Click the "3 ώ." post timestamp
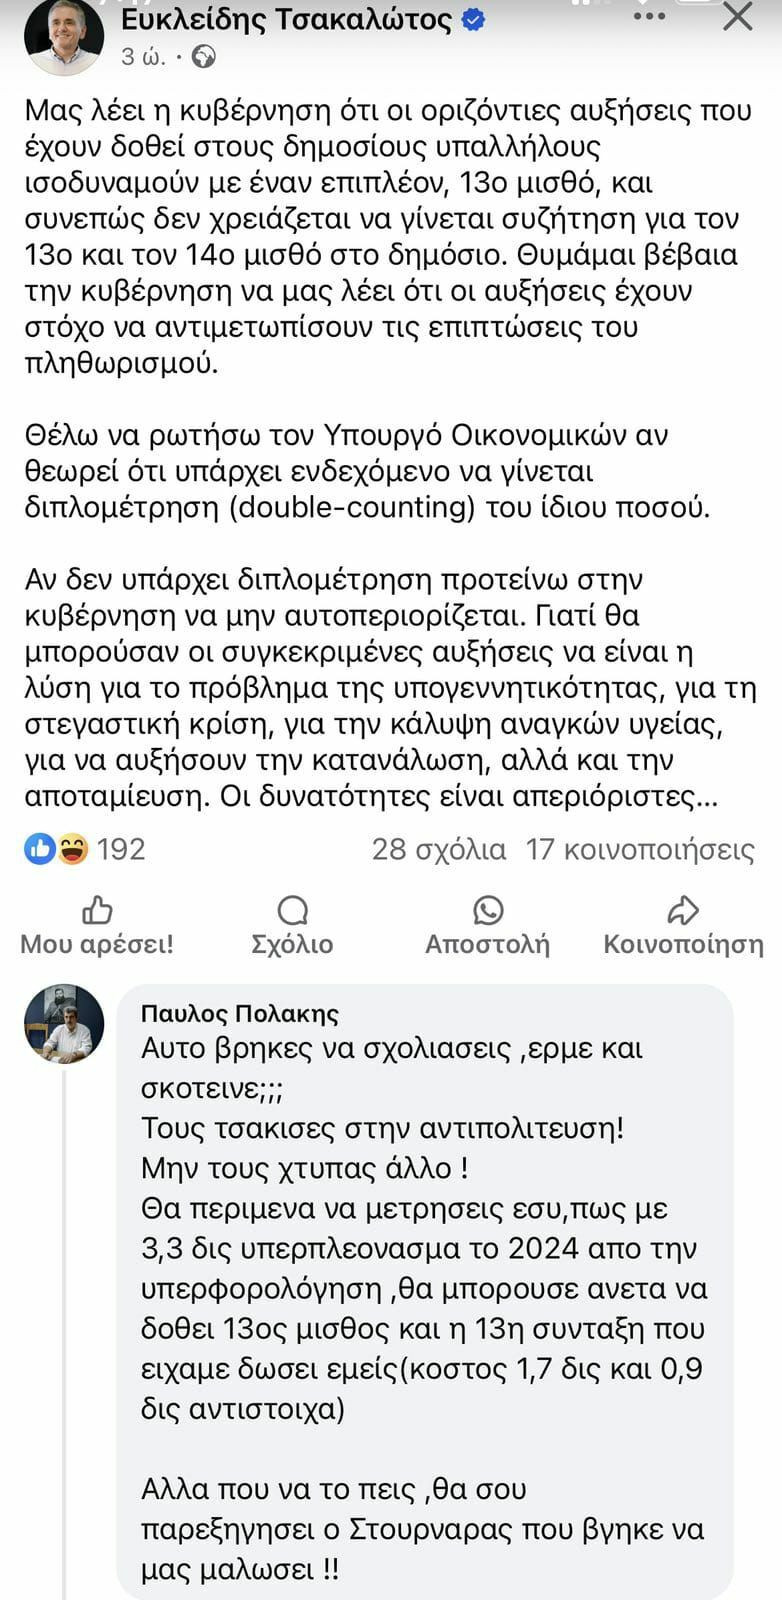The width and height of the screenshot is (782, 1600). pyautogui.click(x=142, y=57)
